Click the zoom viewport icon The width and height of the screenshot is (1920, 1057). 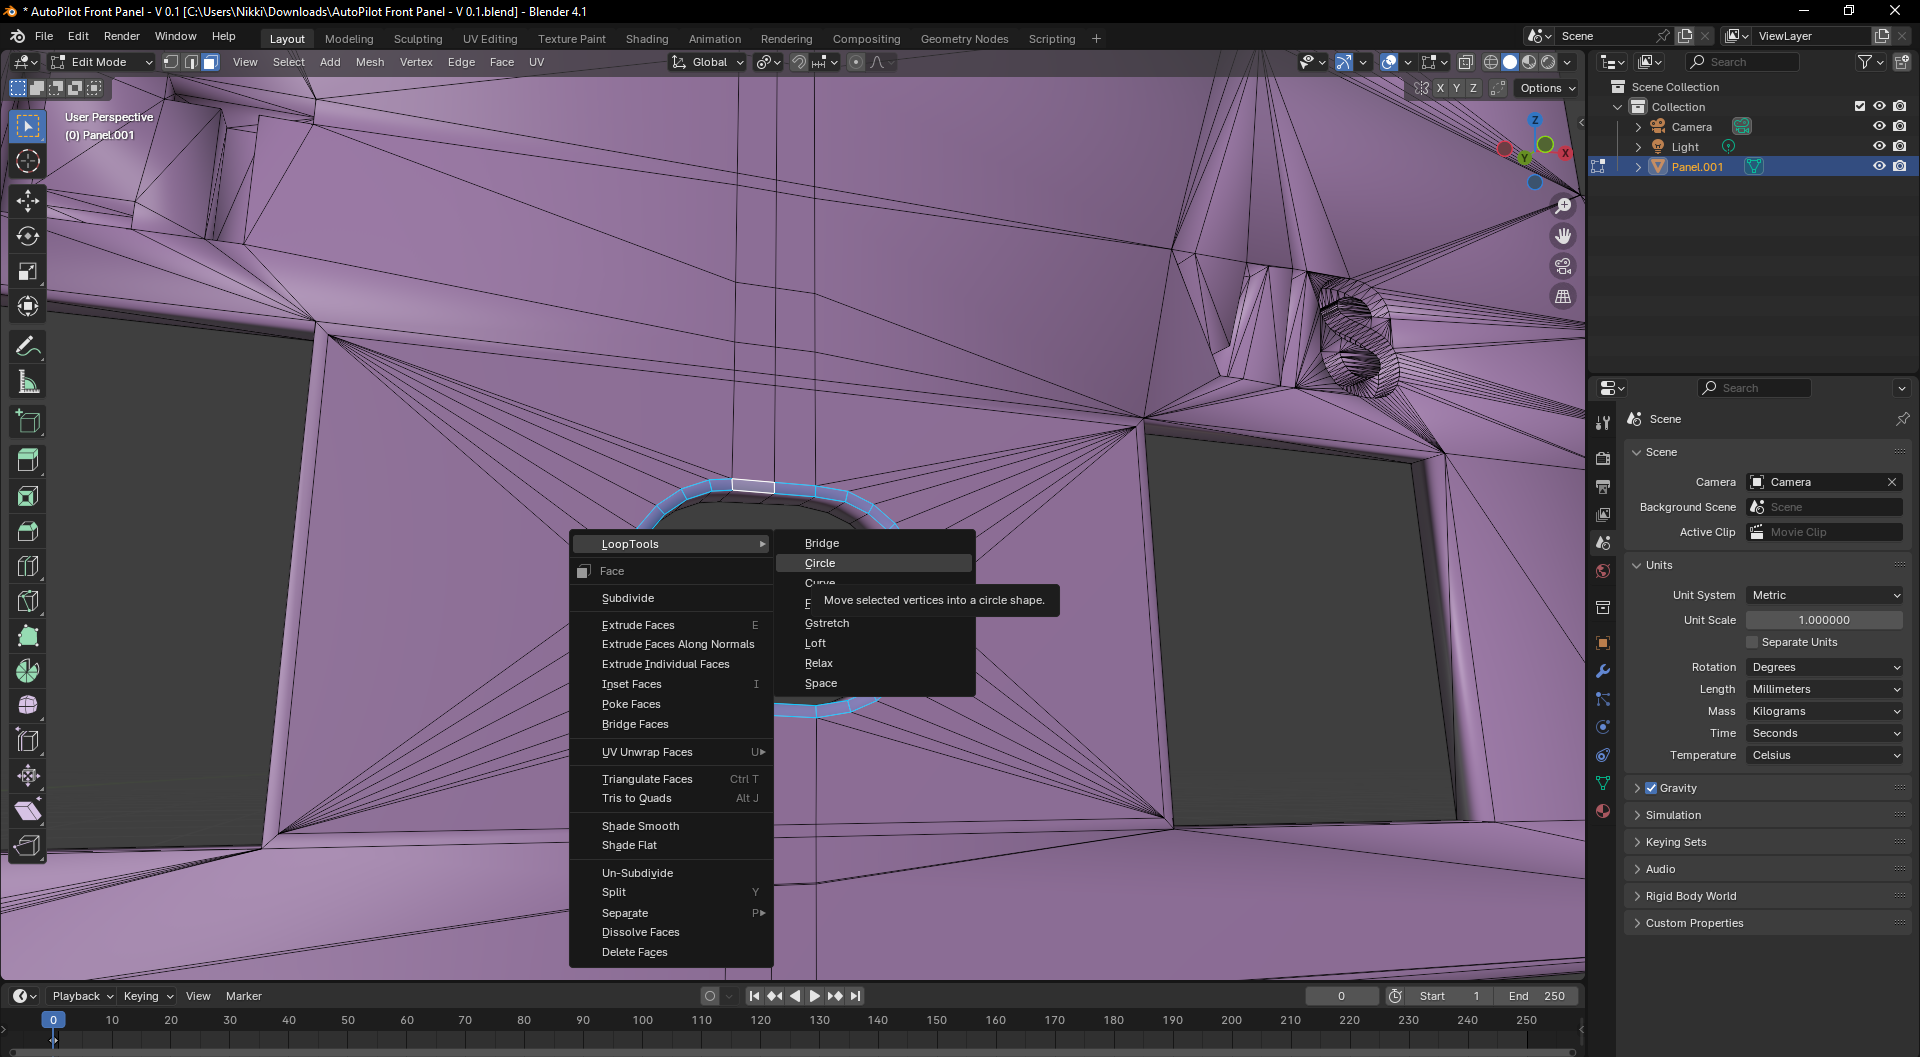click(1563, 206)
